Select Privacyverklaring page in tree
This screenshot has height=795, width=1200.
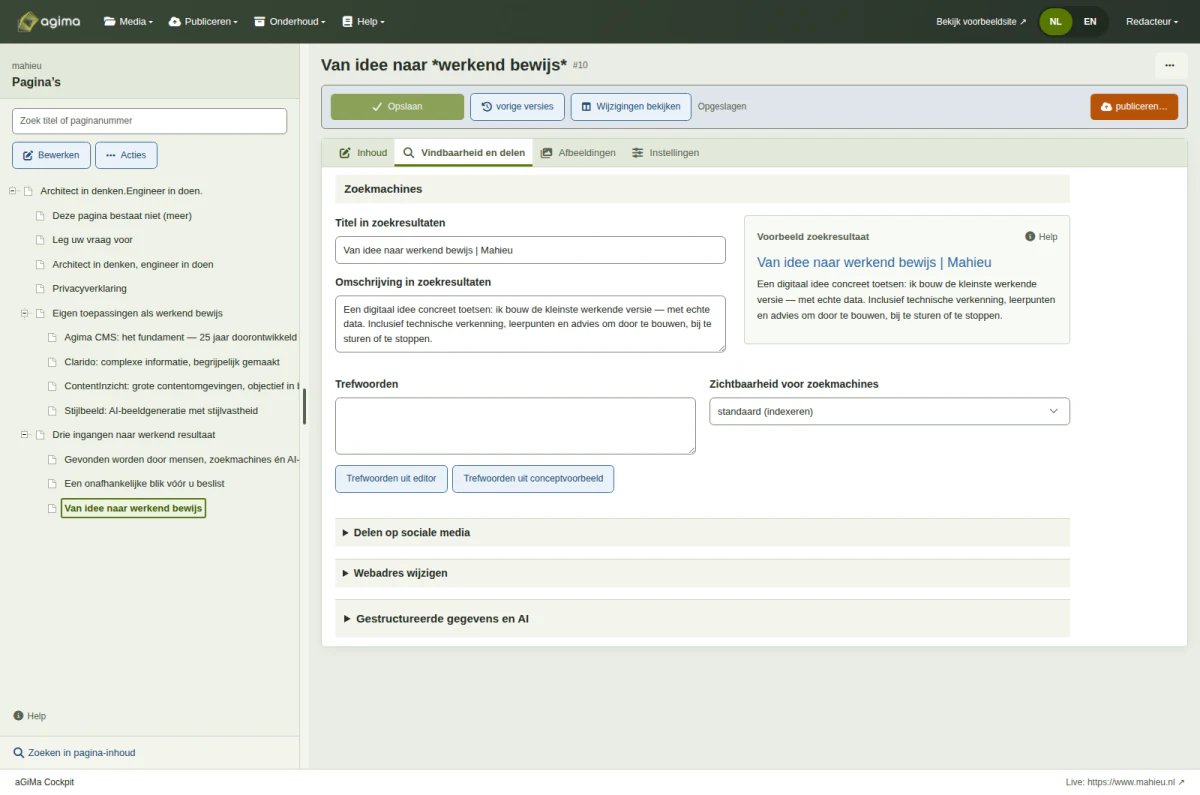89,289
